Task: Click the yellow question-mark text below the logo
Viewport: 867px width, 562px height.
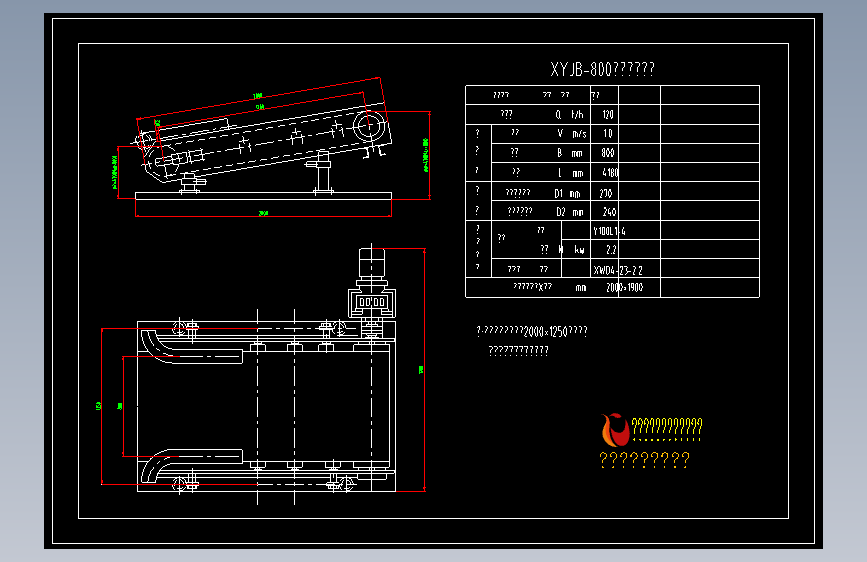Action: click(644, 460)
